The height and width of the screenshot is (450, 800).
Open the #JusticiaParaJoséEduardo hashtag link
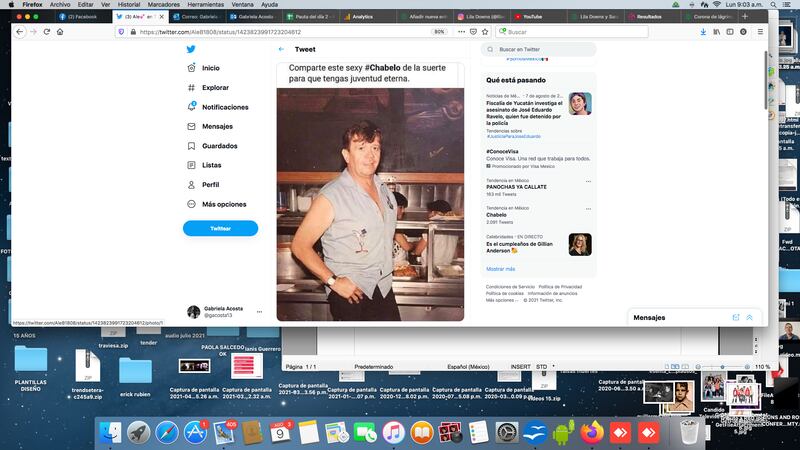tap(513, 136)
